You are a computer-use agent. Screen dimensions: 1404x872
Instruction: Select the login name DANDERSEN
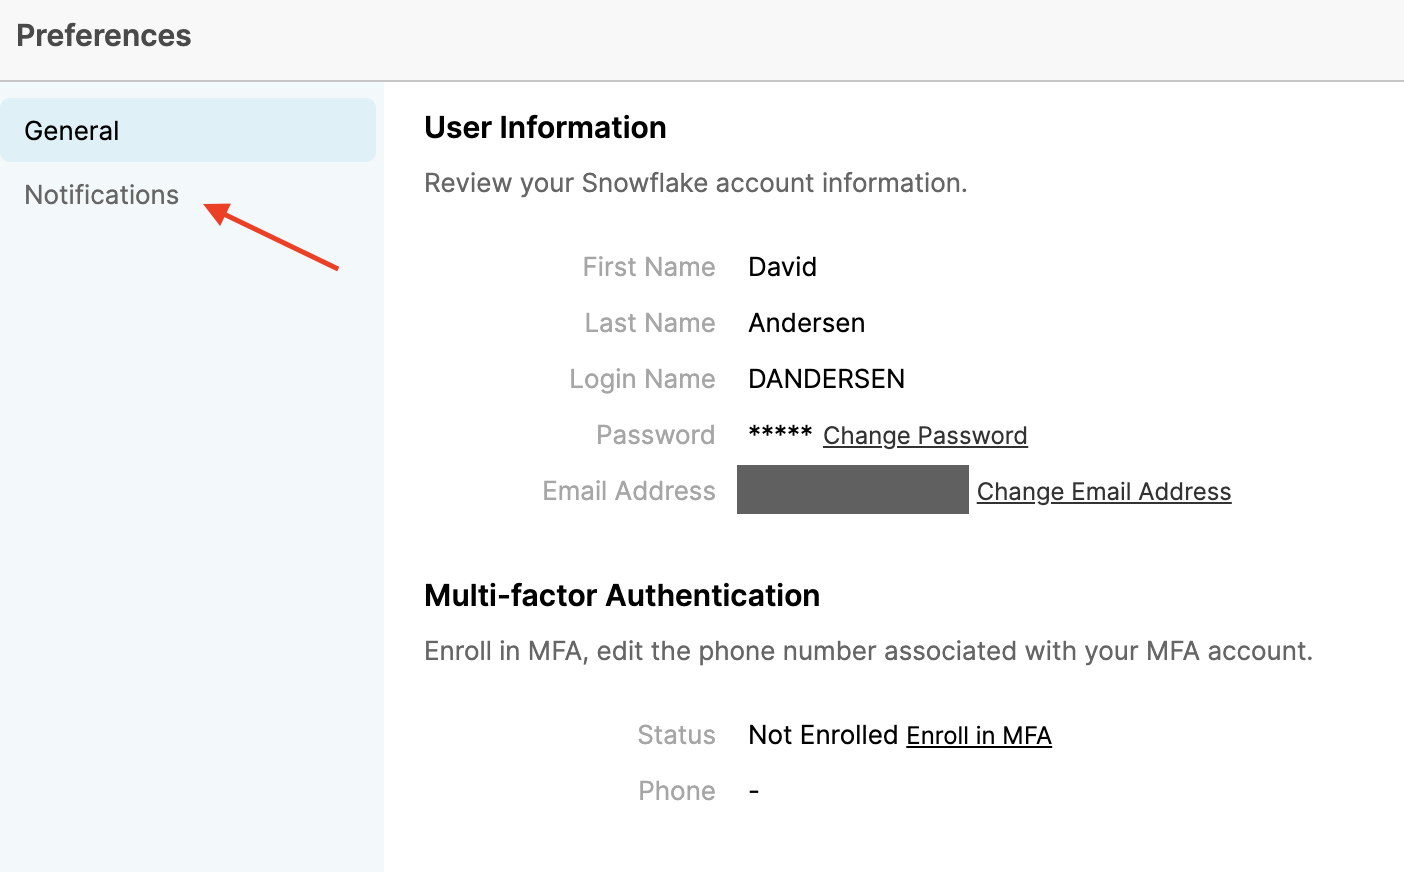[826, 379]
